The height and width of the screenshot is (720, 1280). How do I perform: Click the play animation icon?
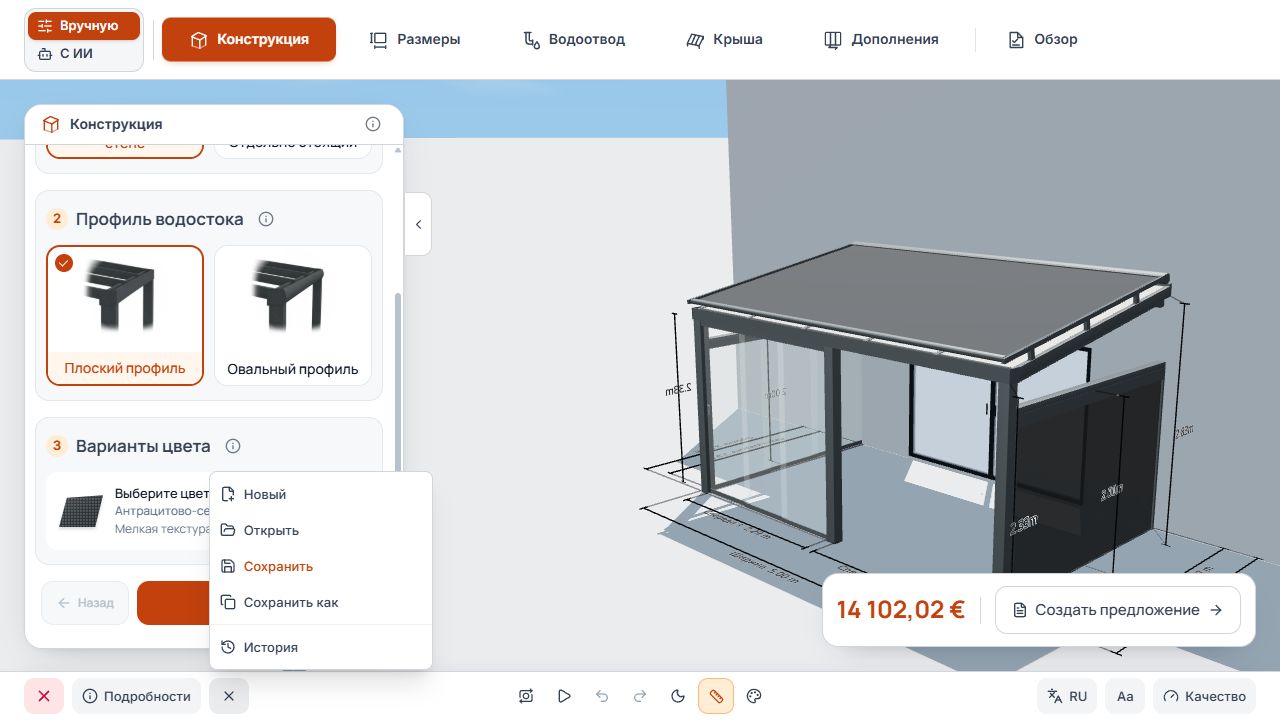pos(564,696)
